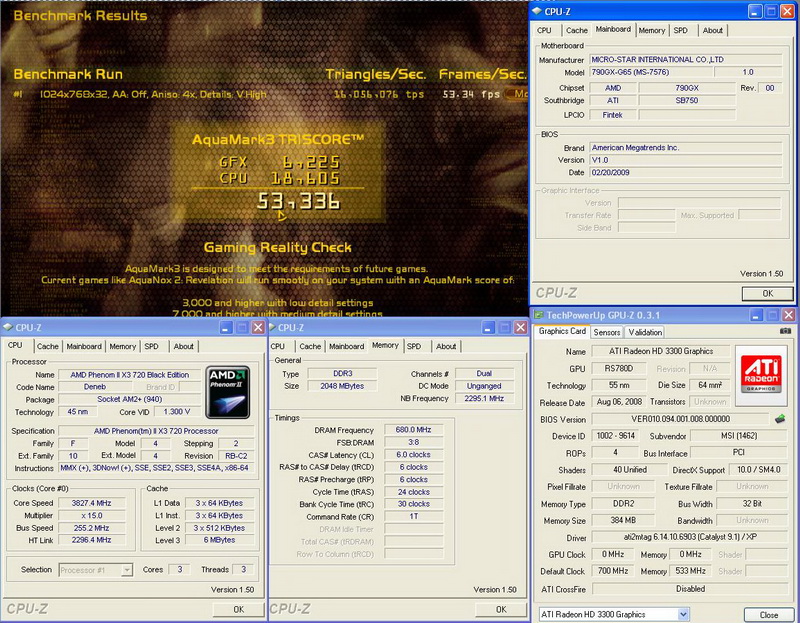This screenshot has width=800, height=623.
Task: Click OK in the CPU-Z Memory window
Action: click(501, 609)
